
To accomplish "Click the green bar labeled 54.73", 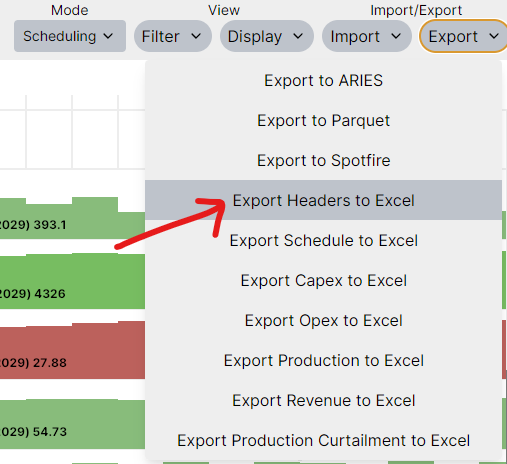I will pyautogui.click(x=72, y=424).
